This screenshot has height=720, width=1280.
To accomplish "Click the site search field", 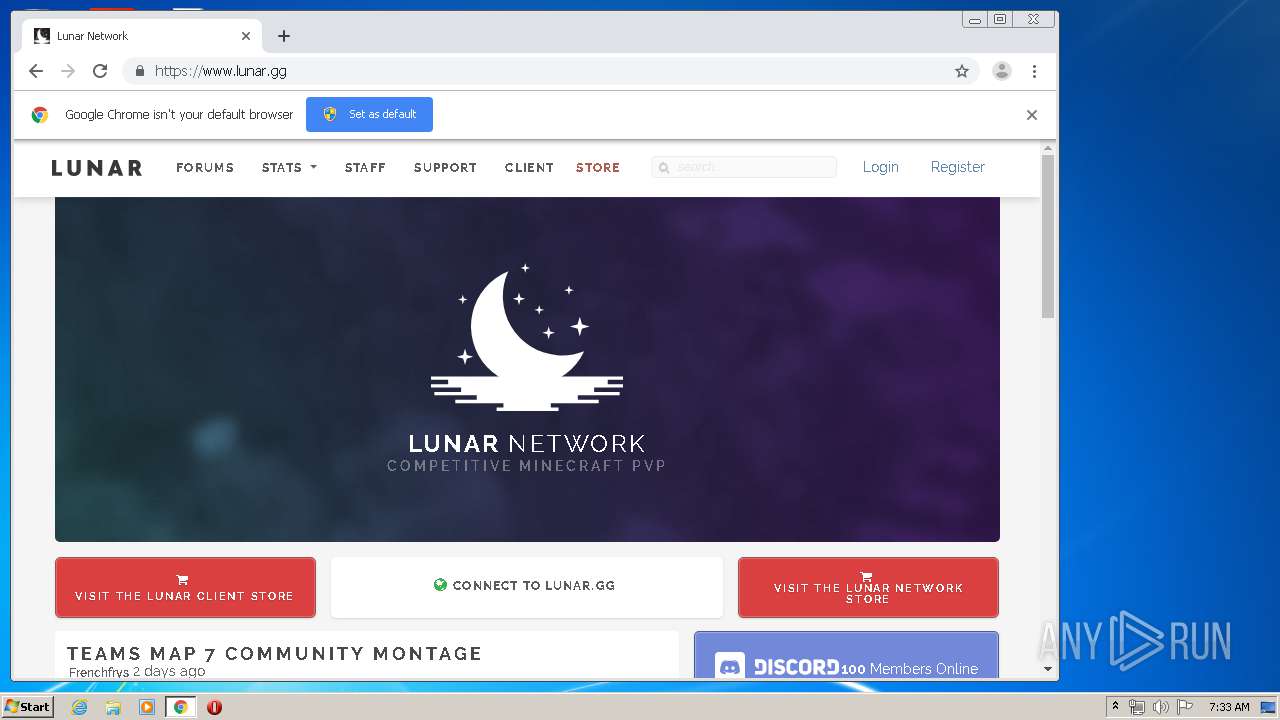I will 744,167.
